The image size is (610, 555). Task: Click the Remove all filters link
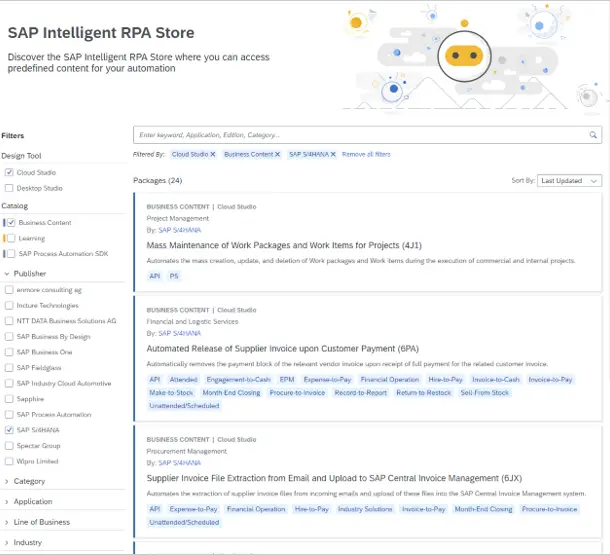click(x=366, y=154)
